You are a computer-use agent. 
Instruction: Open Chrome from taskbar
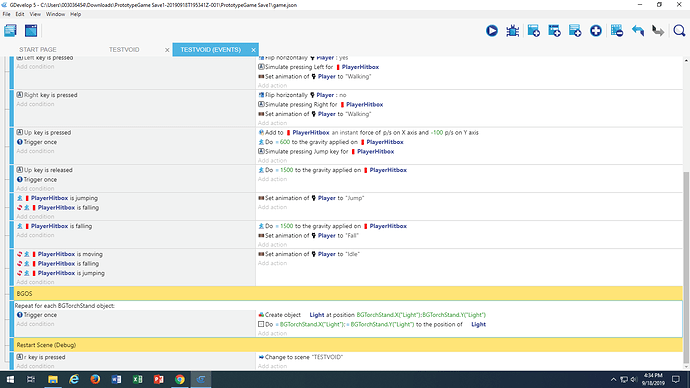point(180,379)
